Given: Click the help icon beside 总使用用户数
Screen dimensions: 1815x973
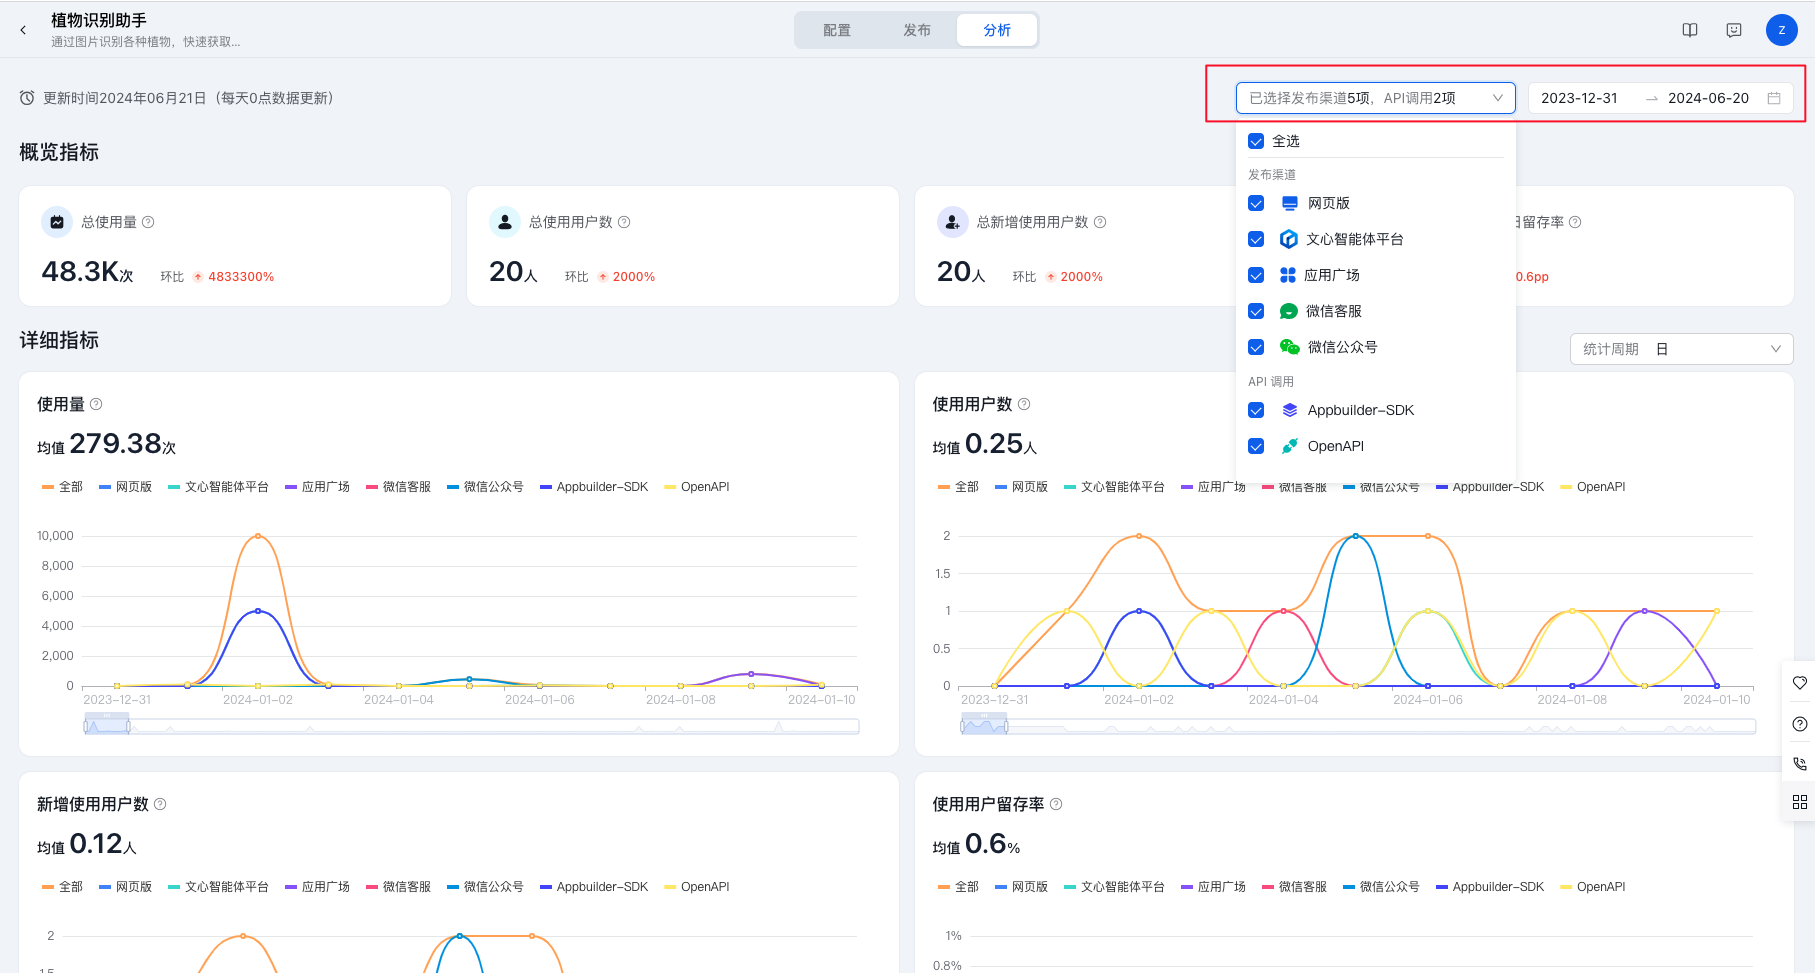Looking at the screenshot, I should coord(624,222).
